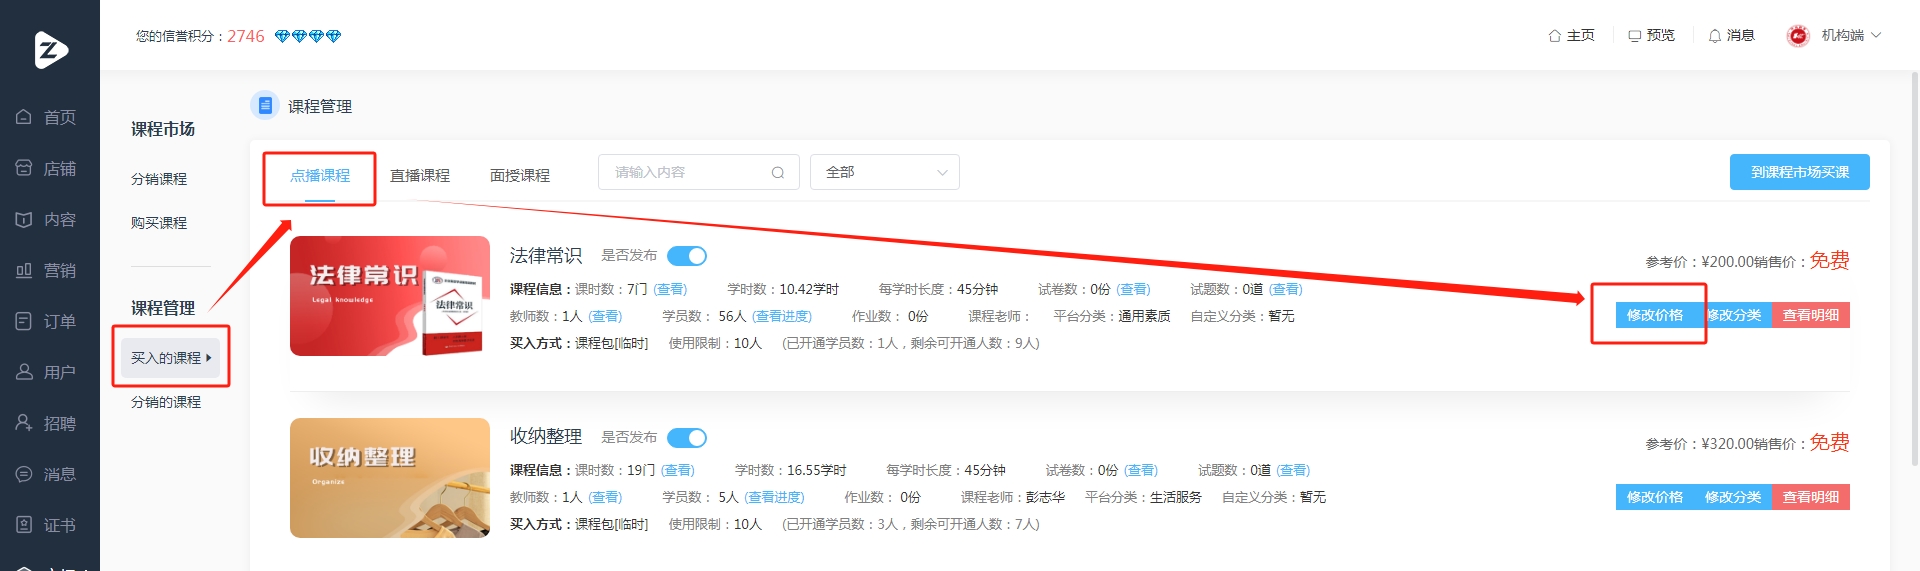Switch to the 点播课程 tab
This screenshot has width=1920, height=571.
point(320,176)
